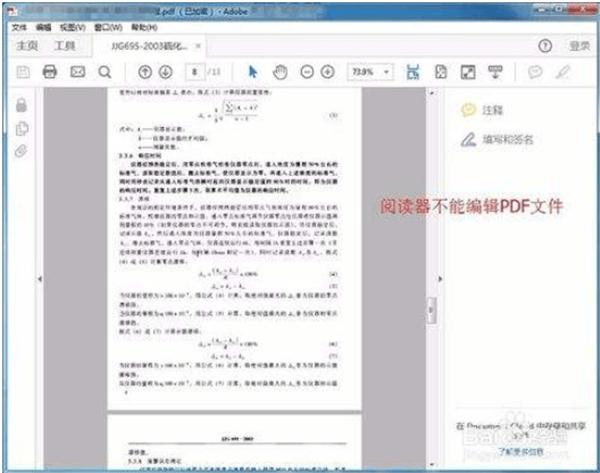The width and height of the screenshot is (600, 473).
Task: Click the read mode keyboard icon
Action: click(x=496, y=72)
